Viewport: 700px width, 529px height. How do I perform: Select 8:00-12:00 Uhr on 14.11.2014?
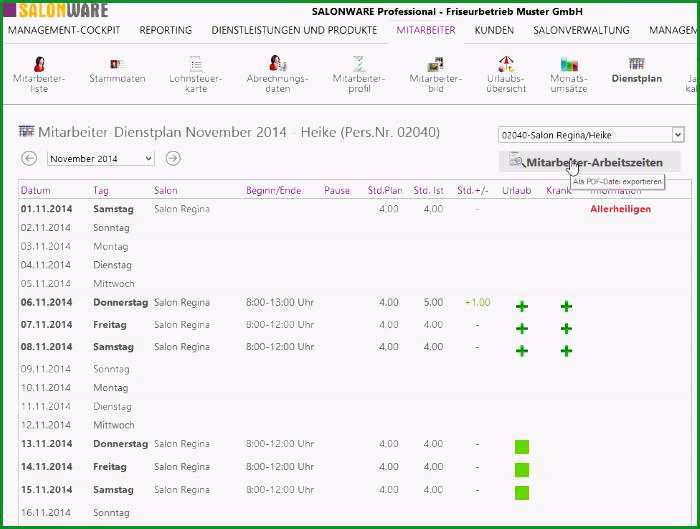[x=280, y=467]
